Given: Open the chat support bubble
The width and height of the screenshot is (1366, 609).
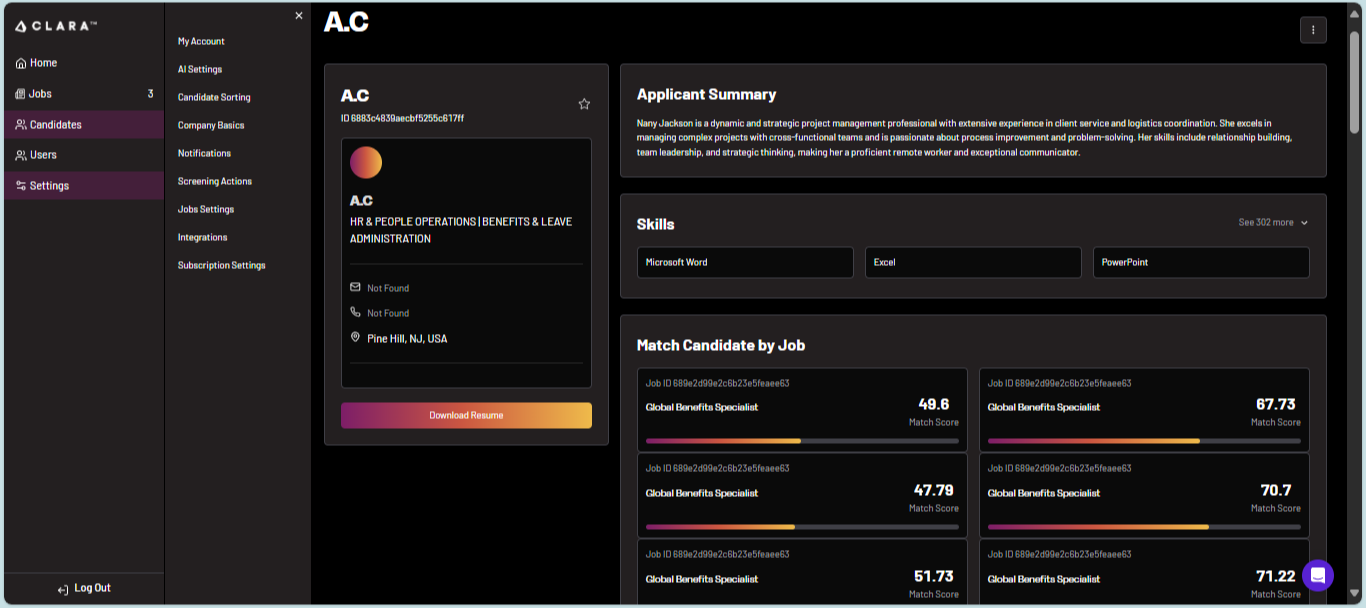Looking at the screenshot, I should (1317, 575).
